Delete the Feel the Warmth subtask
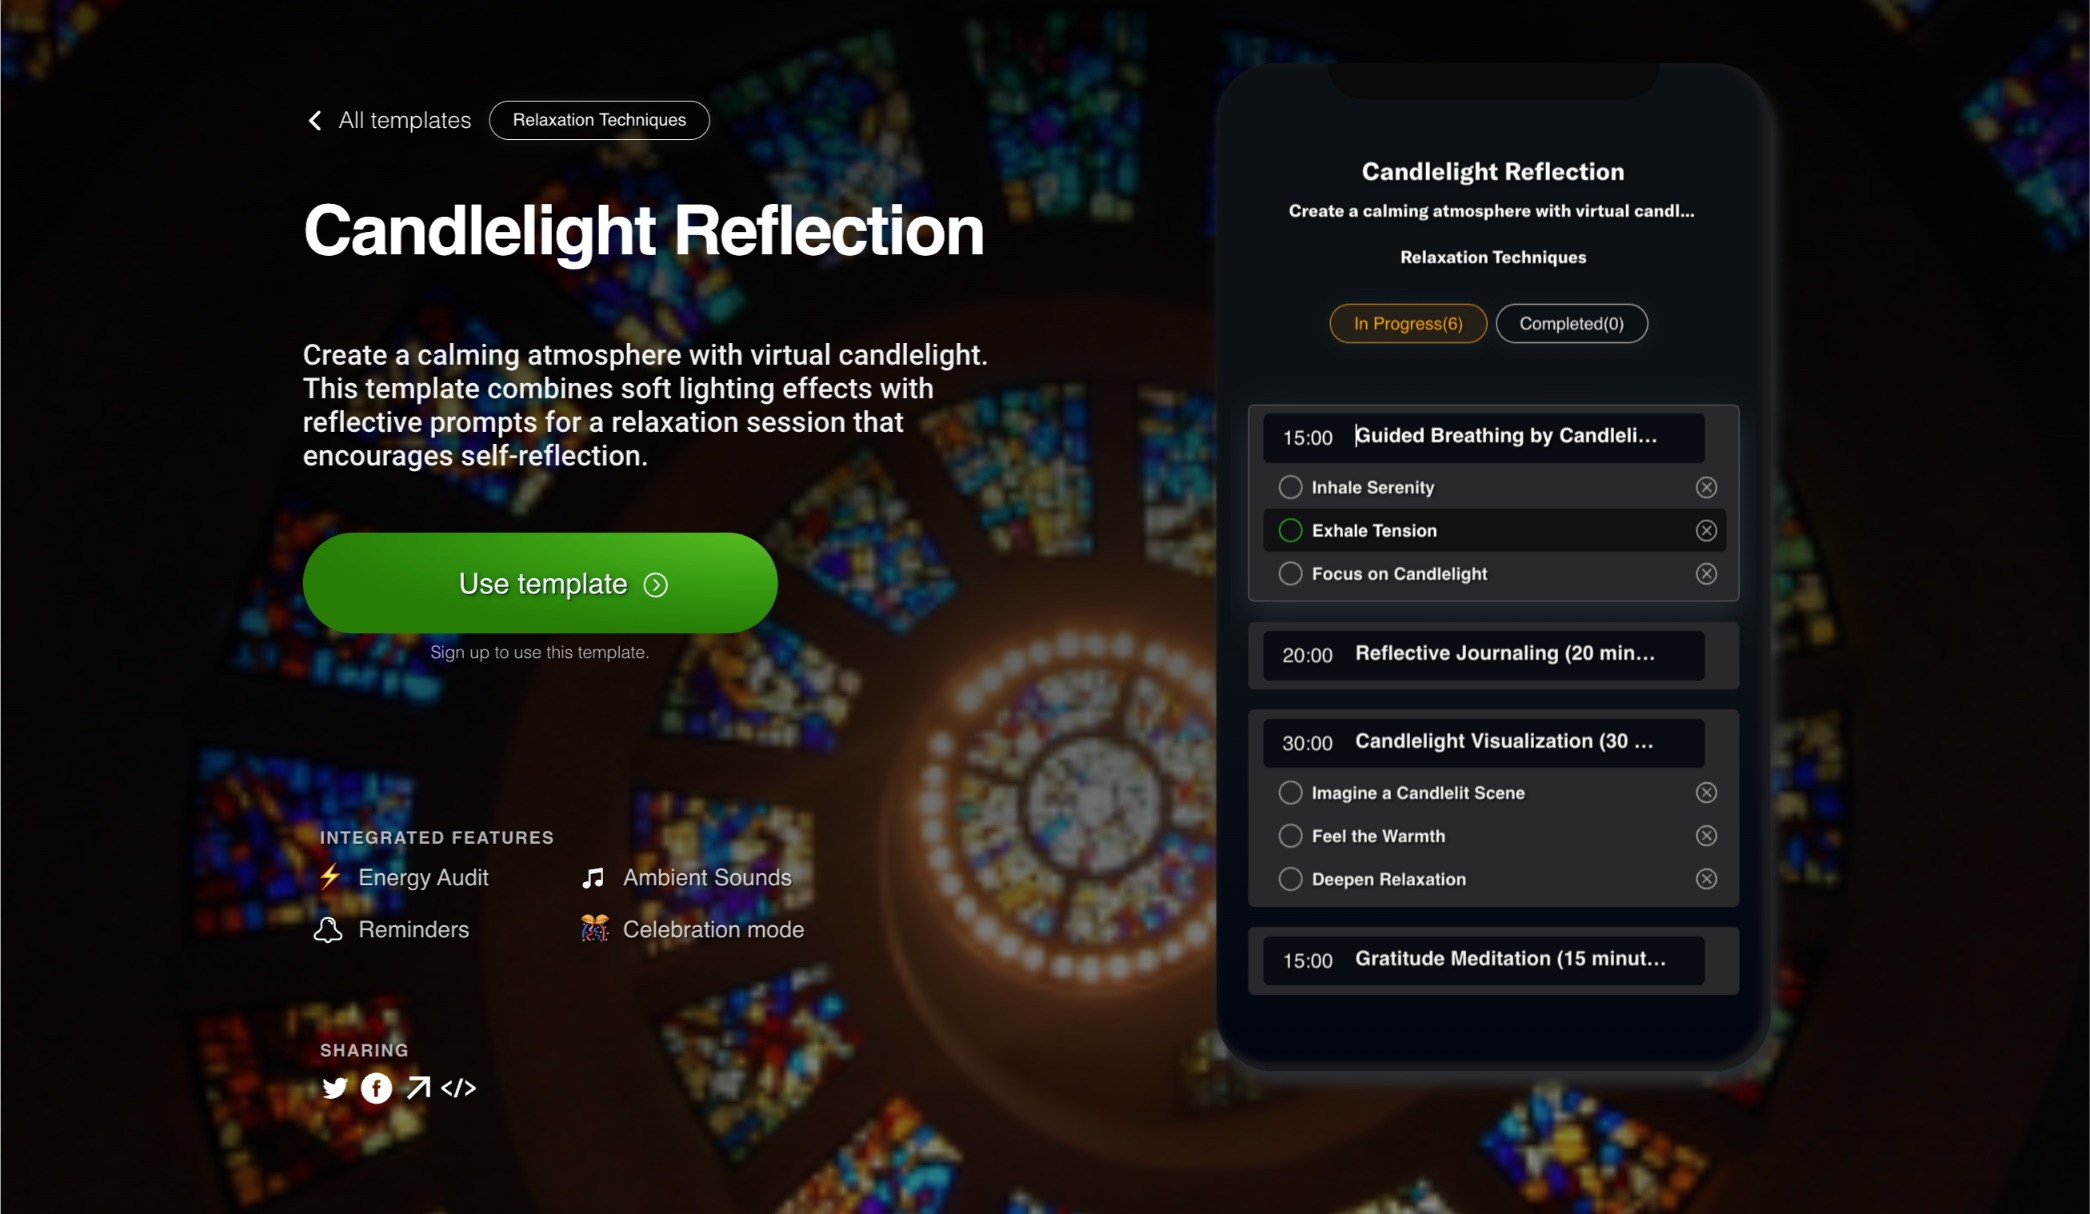The image size is (2090, 1214). click(1706, 836)
